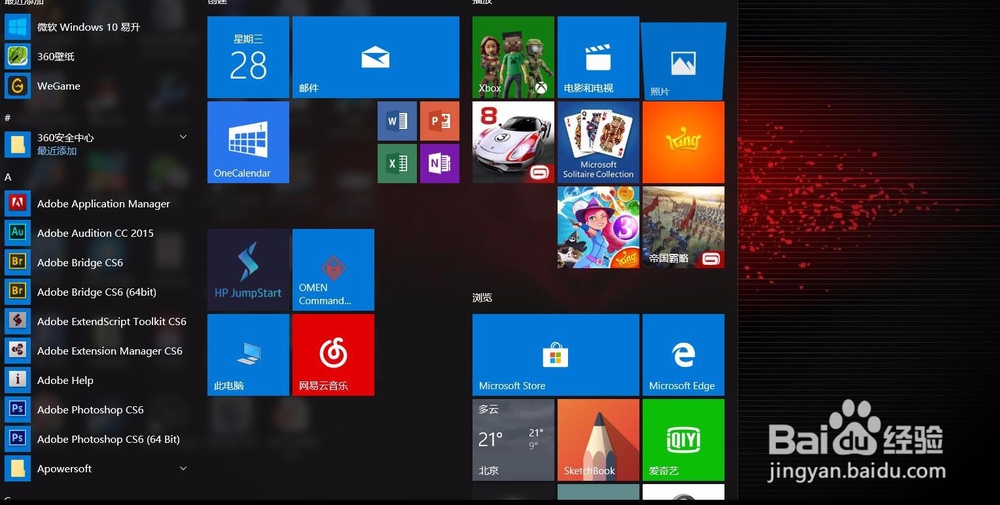Open the Movies & TV (电影和电视) tile
The image size is (1000, 505).
pos(598,57)
